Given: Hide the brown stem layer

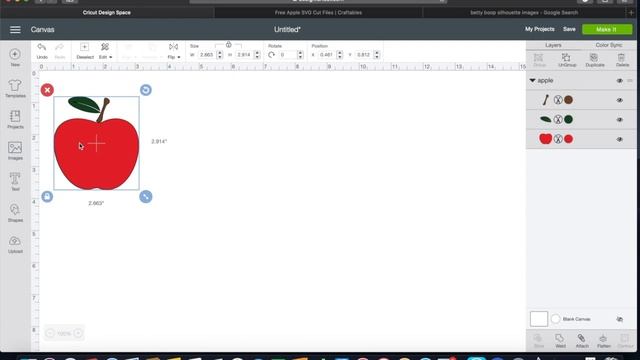Looking at the screenshot, I should [x=620, y=100].
